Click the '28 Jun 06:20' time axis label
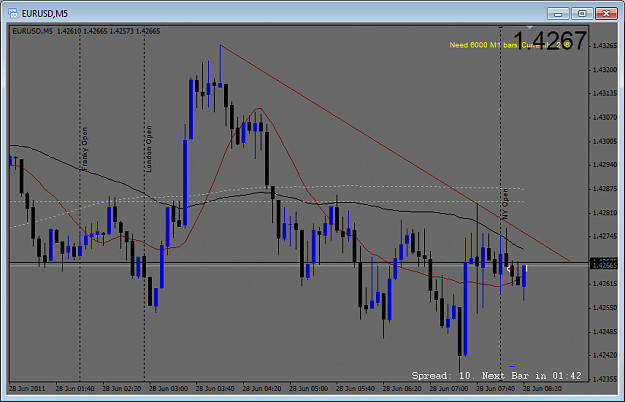Image resolution: width=625 pixels, height=402 pixels. coord(402,388)
